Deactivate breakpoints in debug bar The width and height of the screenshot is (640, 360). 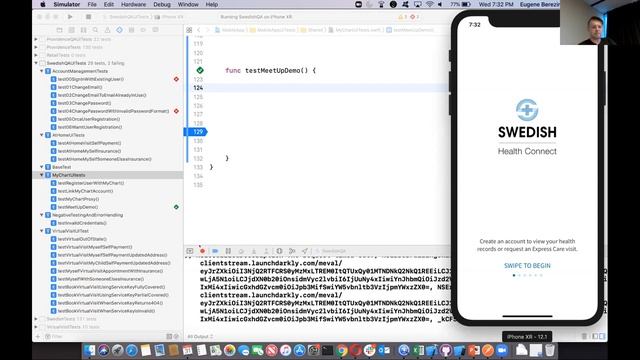coord(215,251)
